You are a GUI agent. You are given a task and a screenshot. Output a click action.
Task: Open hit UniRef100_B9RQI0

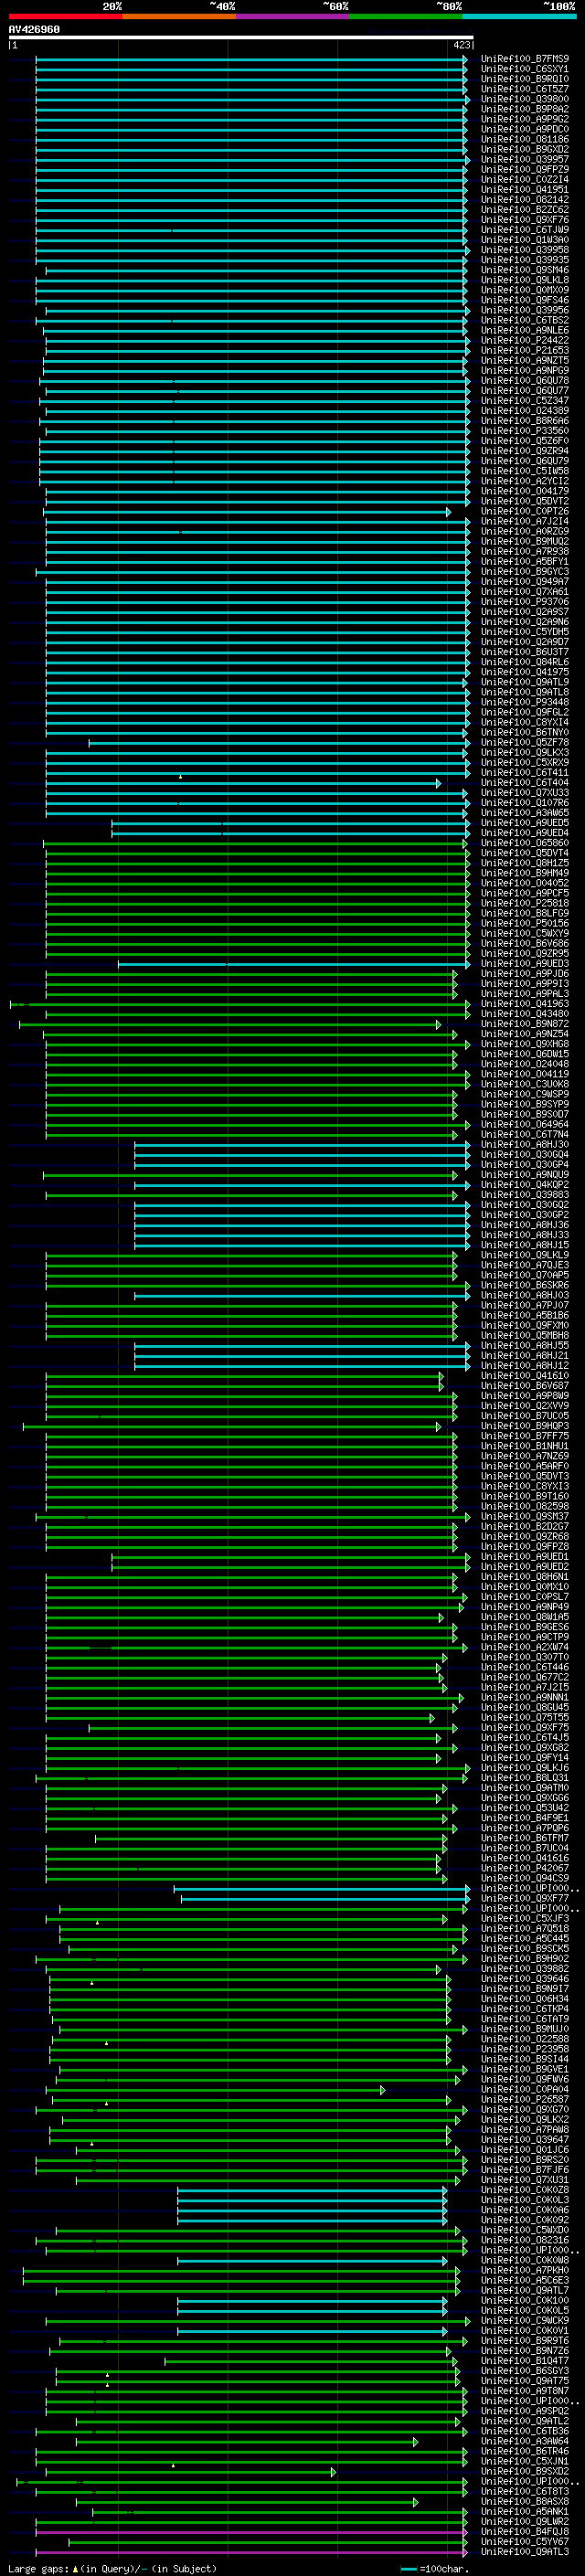[x=525, y=79]
